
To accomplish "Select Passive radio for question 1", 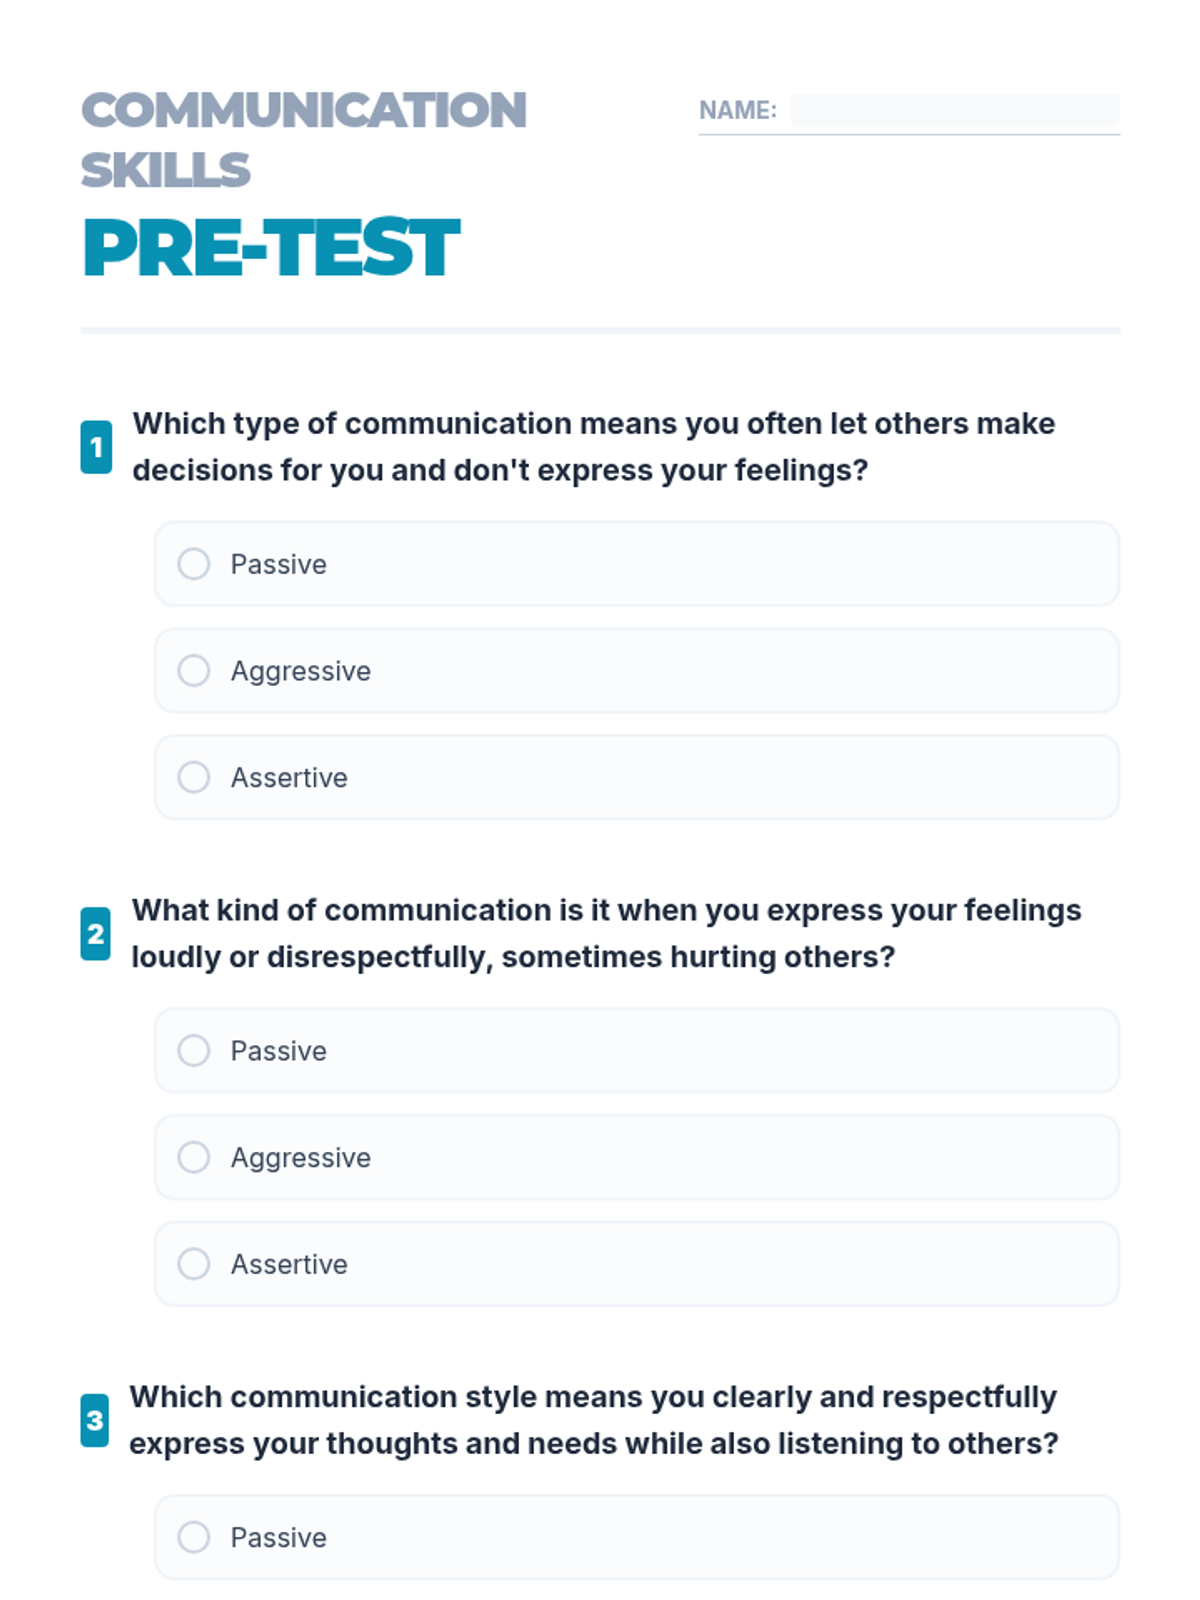I will pos(194,564).
